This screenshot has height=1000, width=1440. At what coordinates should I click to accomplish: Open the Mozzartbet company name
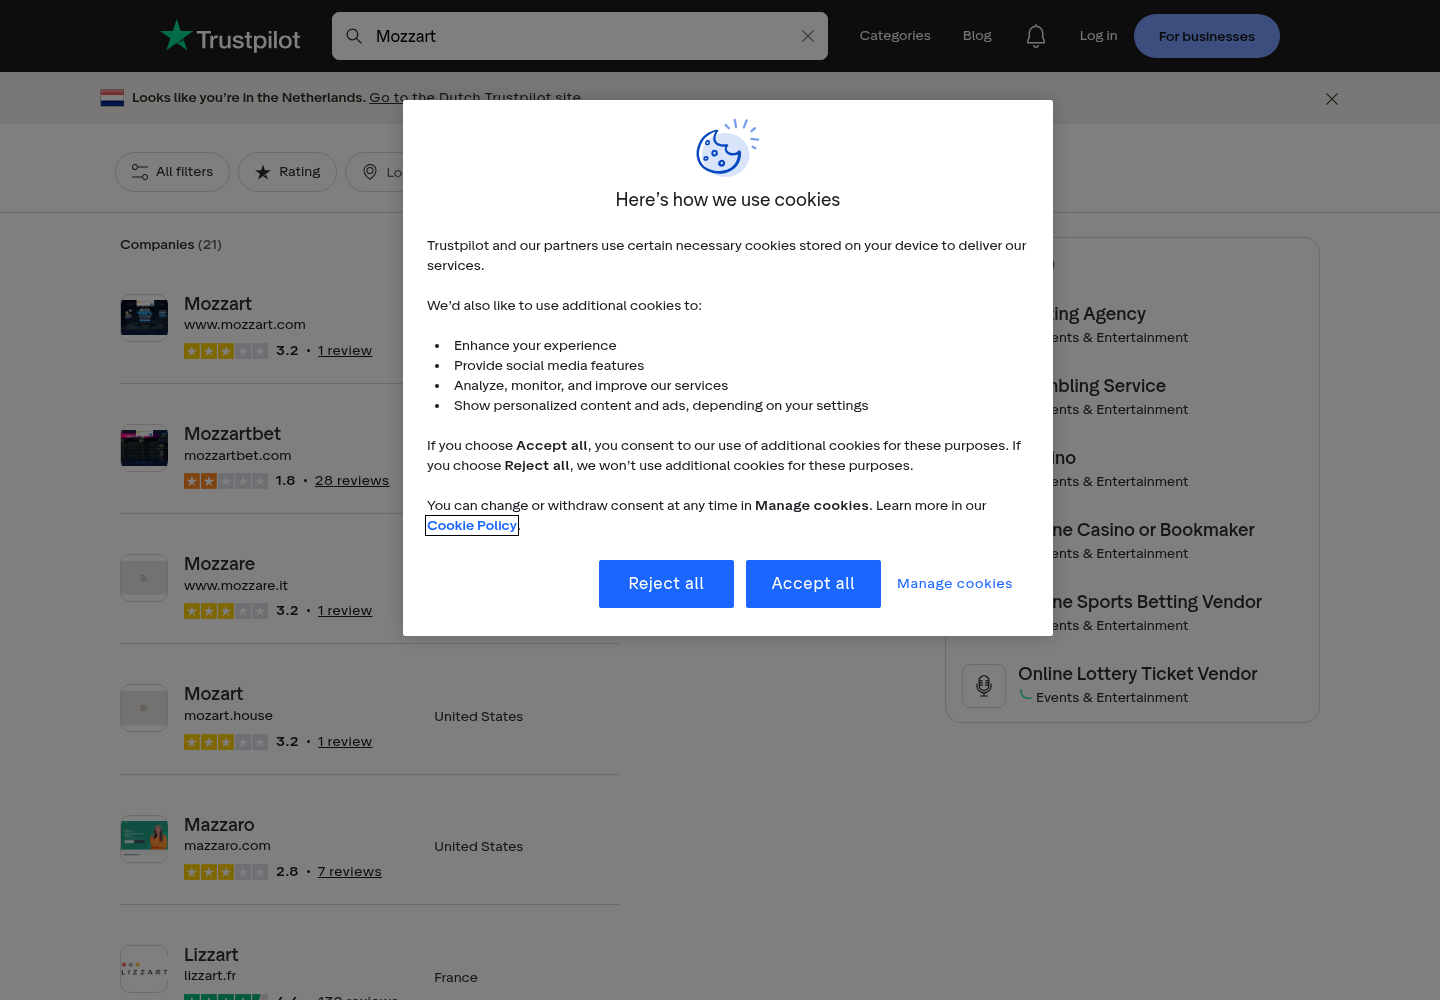[232, 434]
